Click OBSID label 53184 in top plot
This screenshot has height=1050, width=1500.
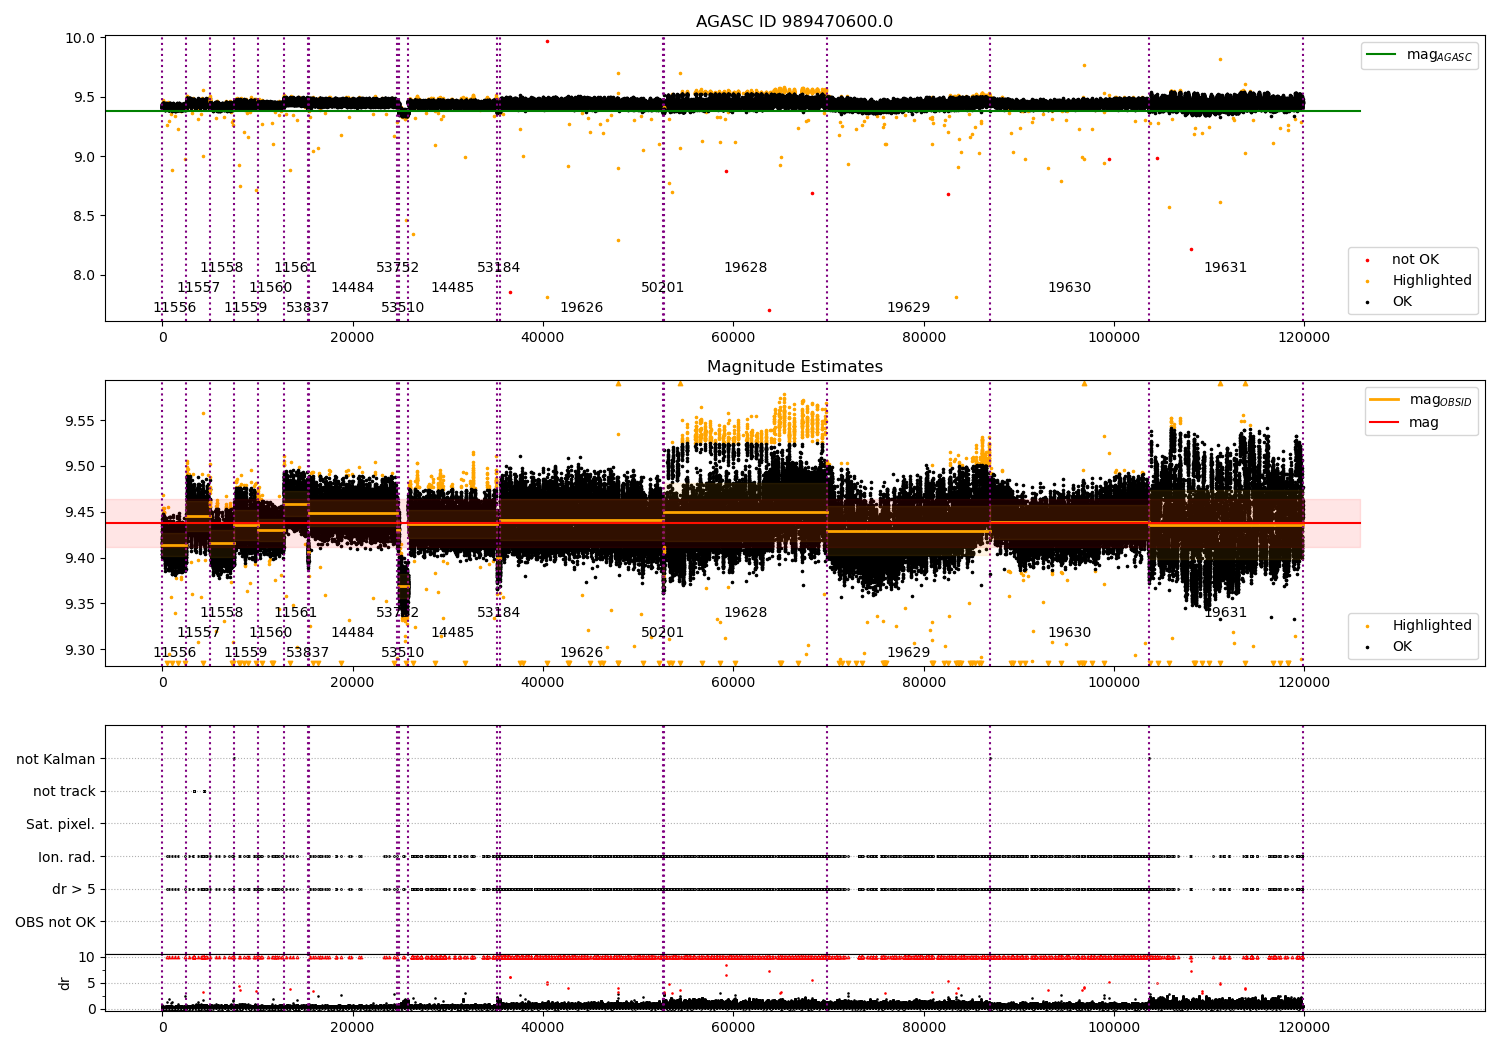(x=499, y=268)
